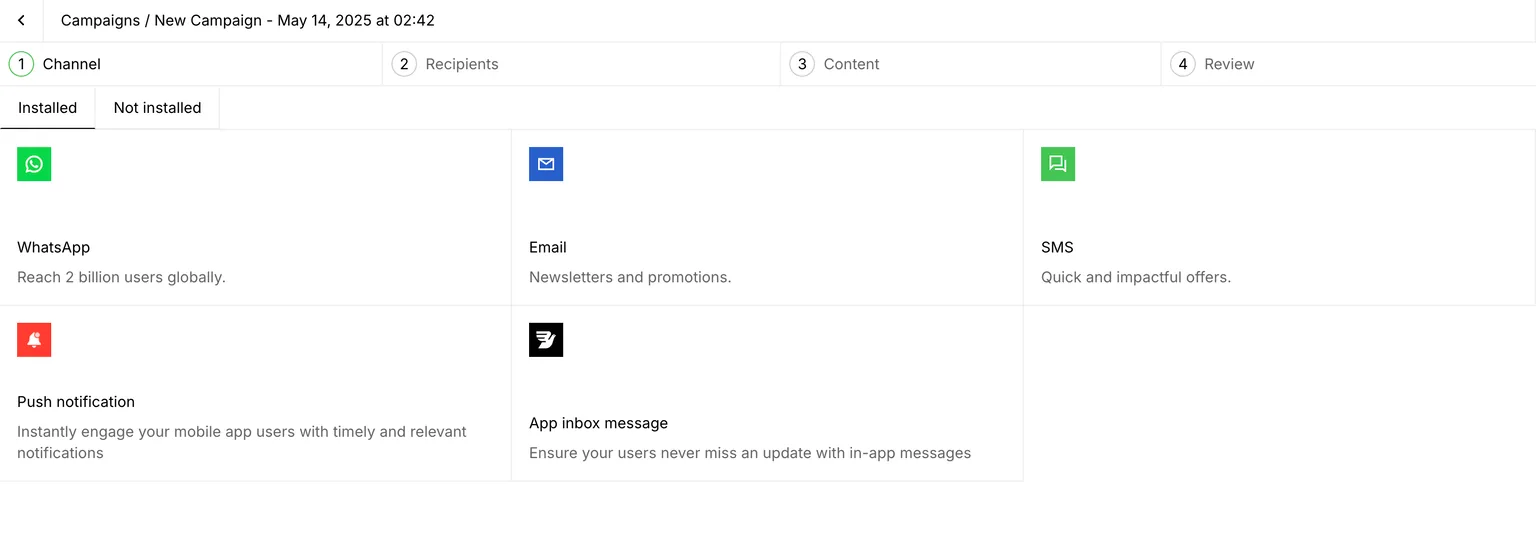Choose App inbox message card description
Screen dimensions: 1536x538
pos(750,453)
